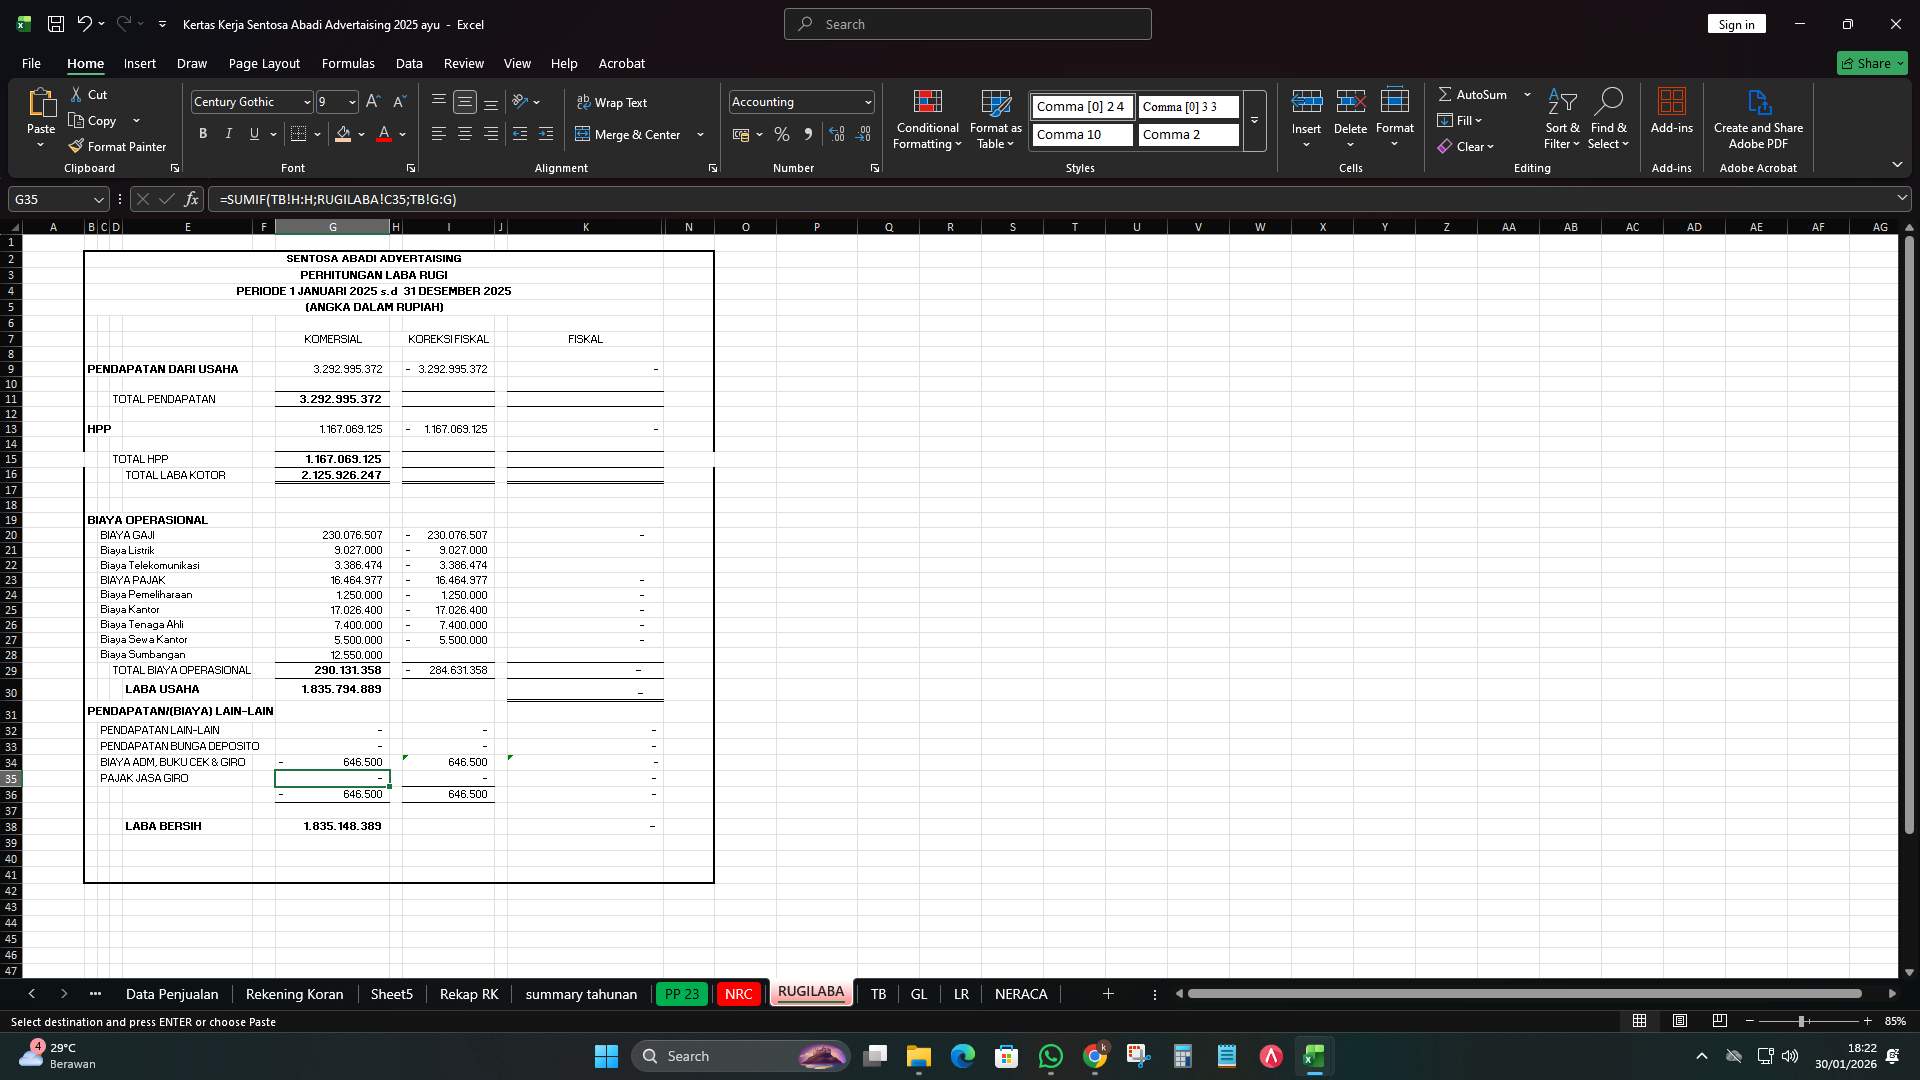Toggle Bold formatting
The height and width of the screenshot is (1080, 1920).
(x=202, y=133)
